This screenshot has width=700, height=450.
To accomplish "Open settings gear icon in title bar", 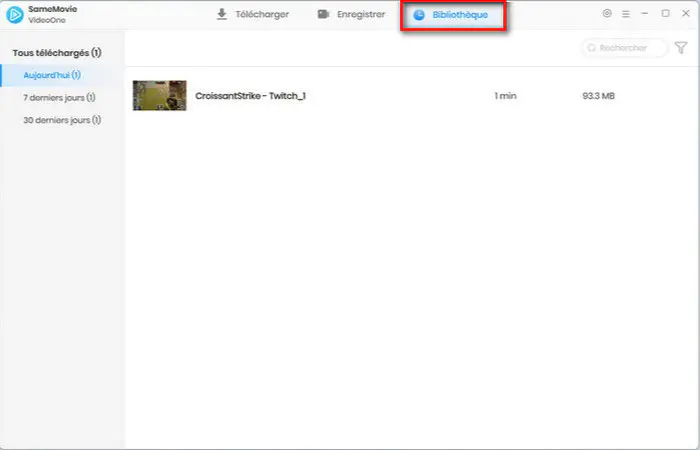I will tap(607, 13).
